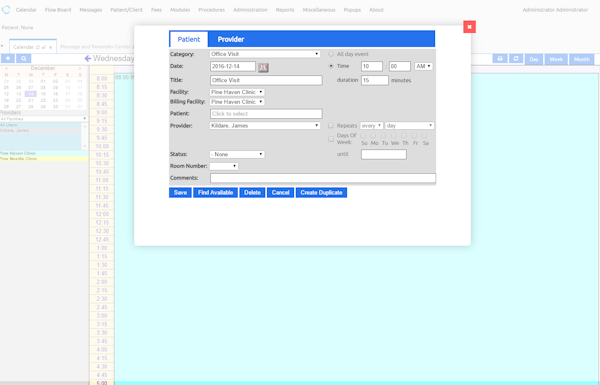600x385 pixels.
Task: Click the printer icon in calendar toolbar
Action: click(x=500, y=59)
